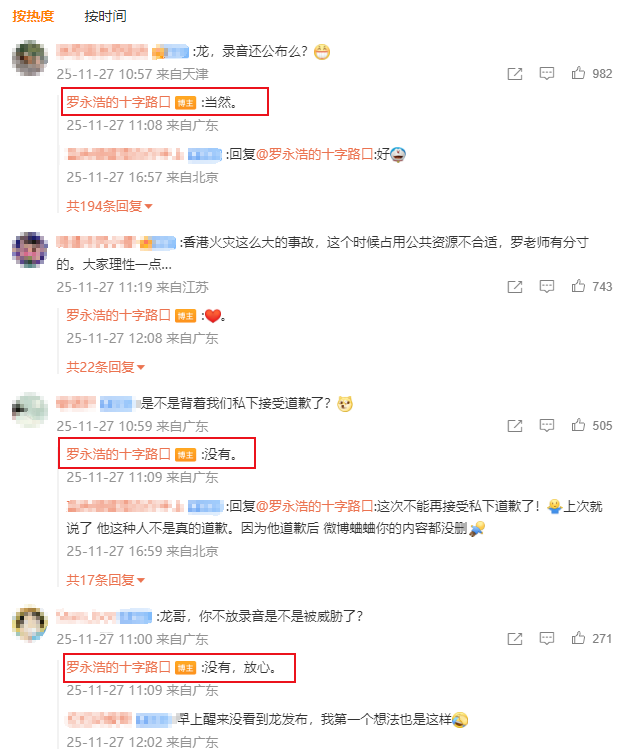Share the comment with 271 likes
Viewport: 633px width, 749px height.
(x=515, y=639)
